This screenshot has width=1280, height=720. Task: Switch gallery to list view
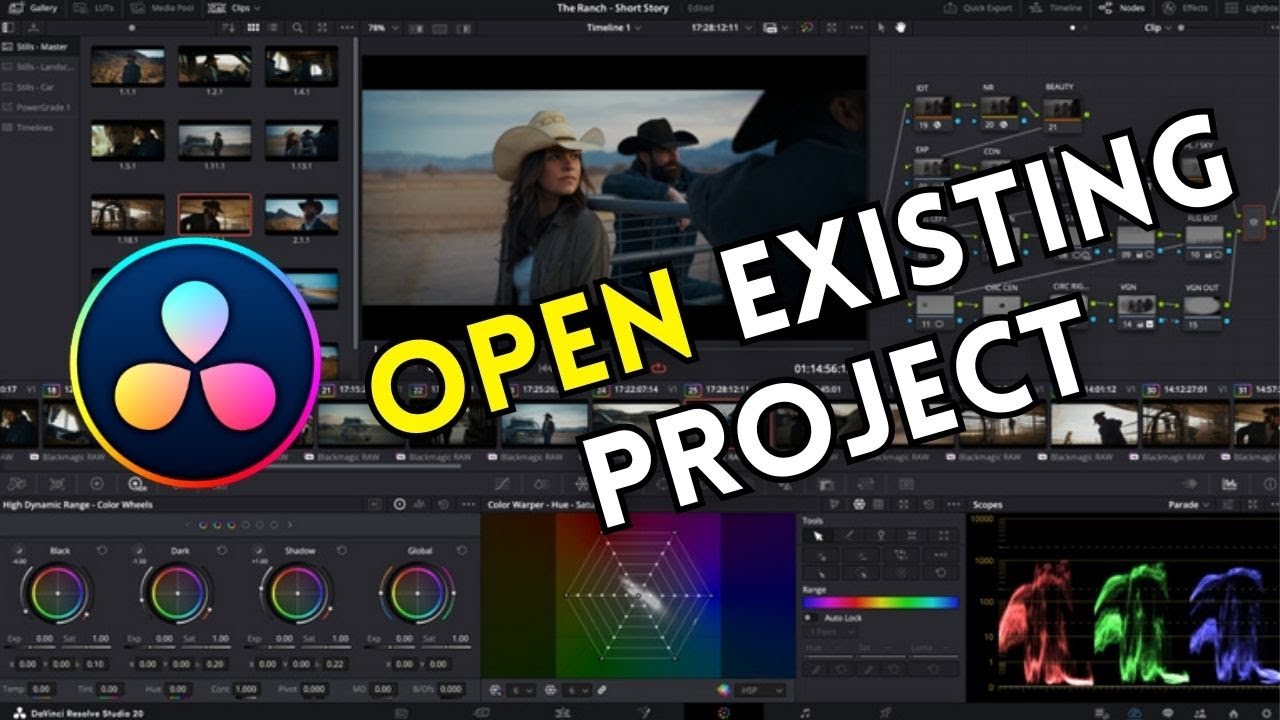(x=271, y=28)
